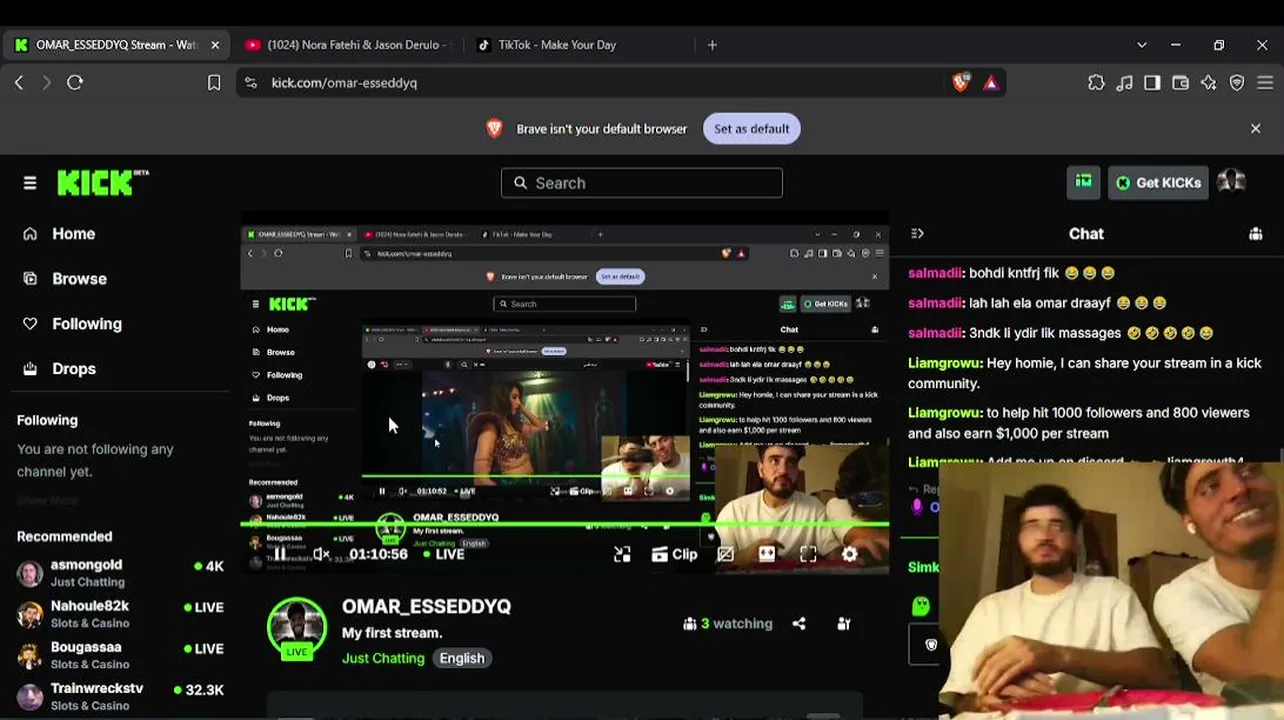Click salmadii username in first chat message
The height and width of the screenshot is (720, 1284).
click(x=935, y=273)
